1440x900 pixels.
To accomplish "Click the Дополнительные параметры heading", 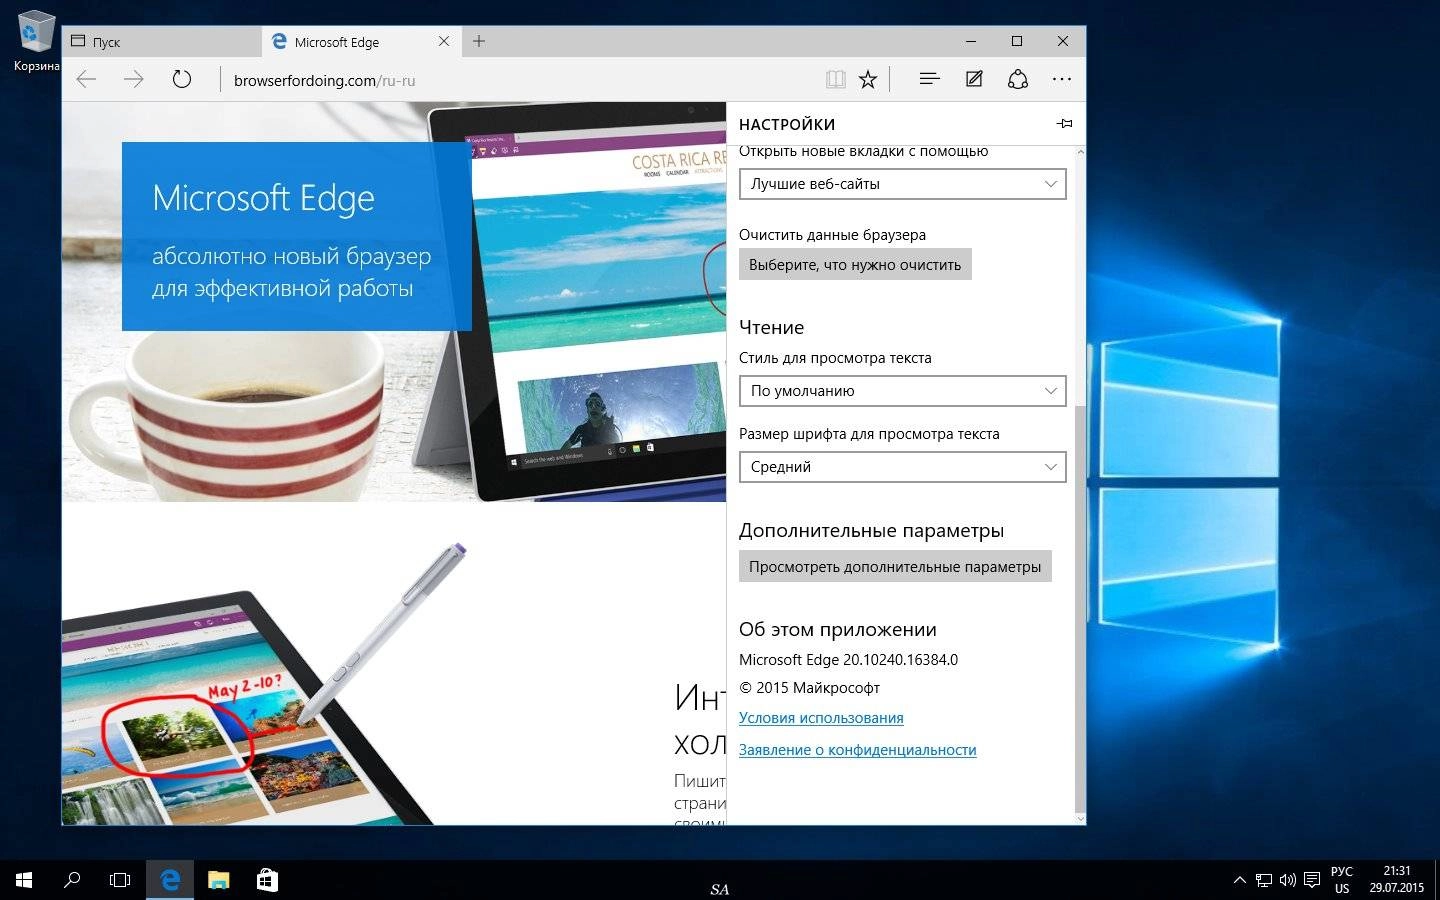I will coord(871,530).
